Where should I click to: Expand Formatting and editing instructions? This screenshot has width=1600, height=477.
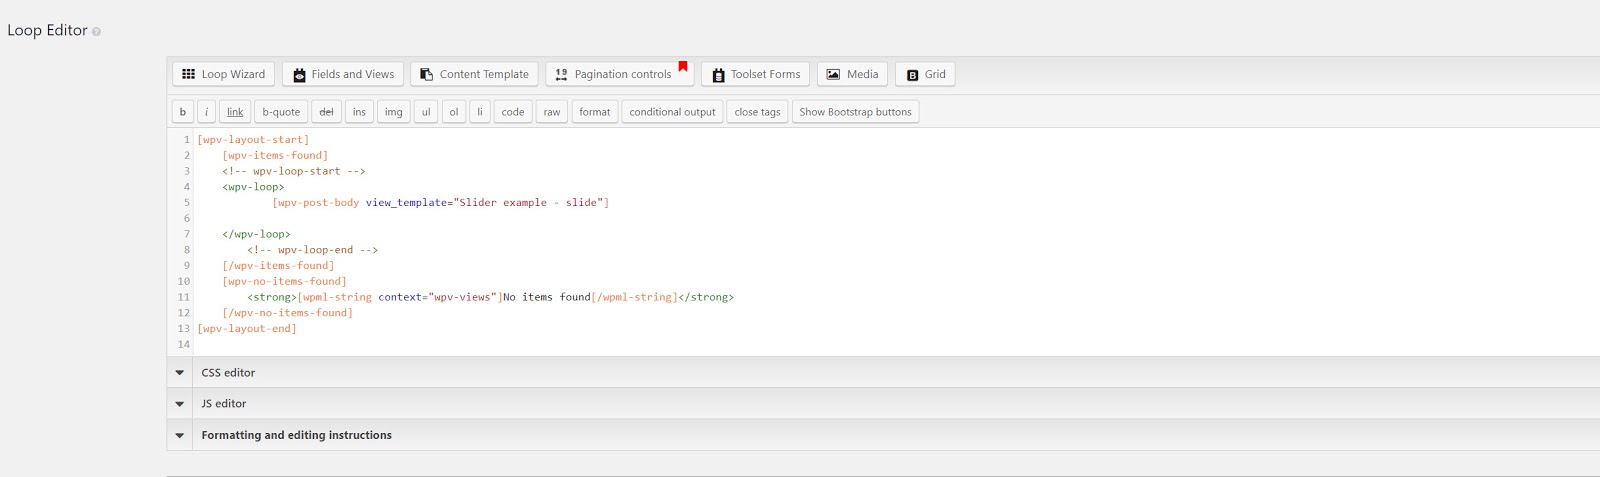click(x=180, y=435)
